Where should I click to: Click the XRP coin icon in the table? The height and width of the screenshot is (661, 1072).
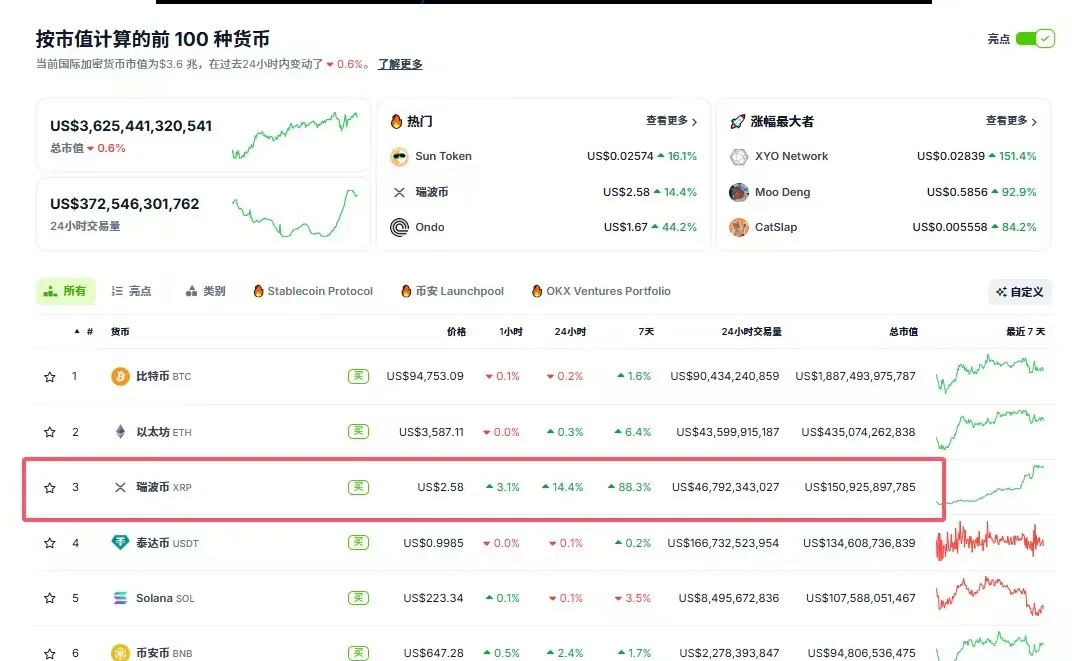[120, 487]
